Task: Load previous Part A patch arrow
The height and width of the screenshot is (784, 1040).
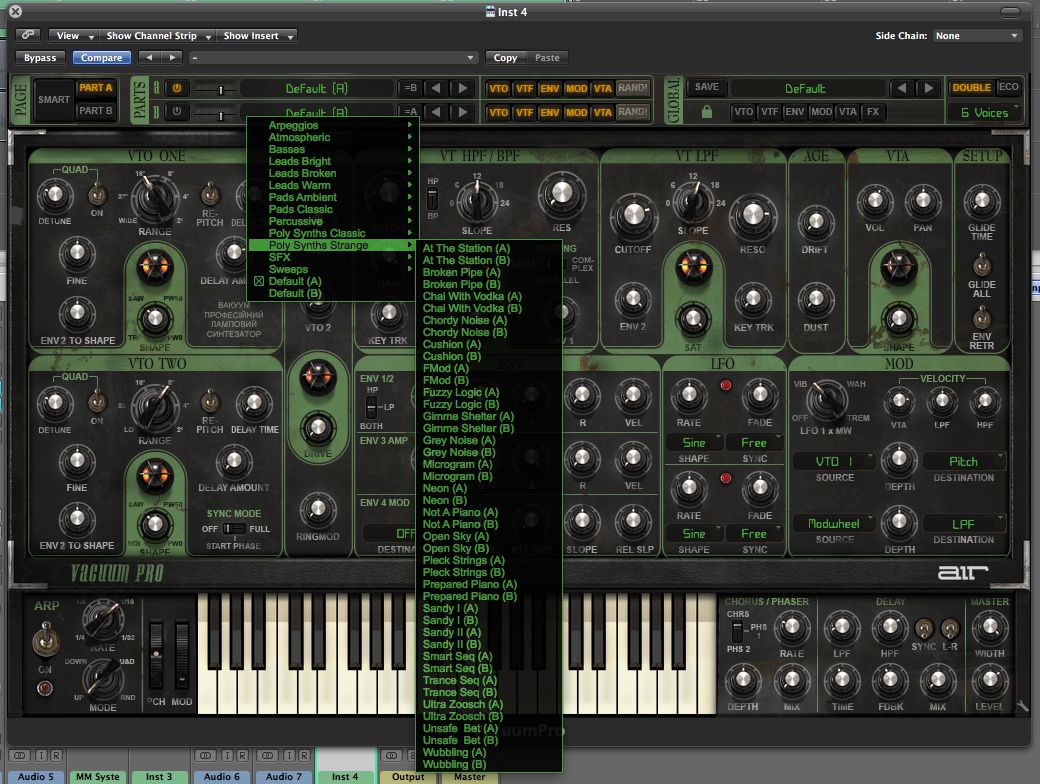Action: click(436, 88)
